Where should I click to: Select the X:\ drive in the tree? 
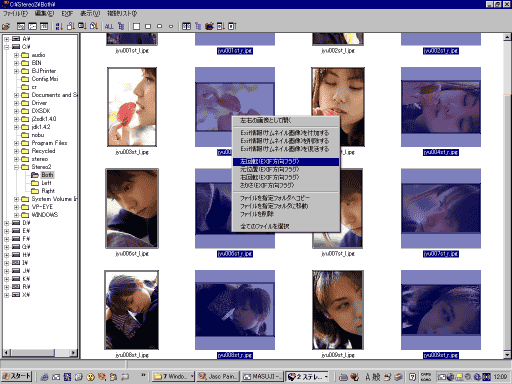(x=26, y=295)
